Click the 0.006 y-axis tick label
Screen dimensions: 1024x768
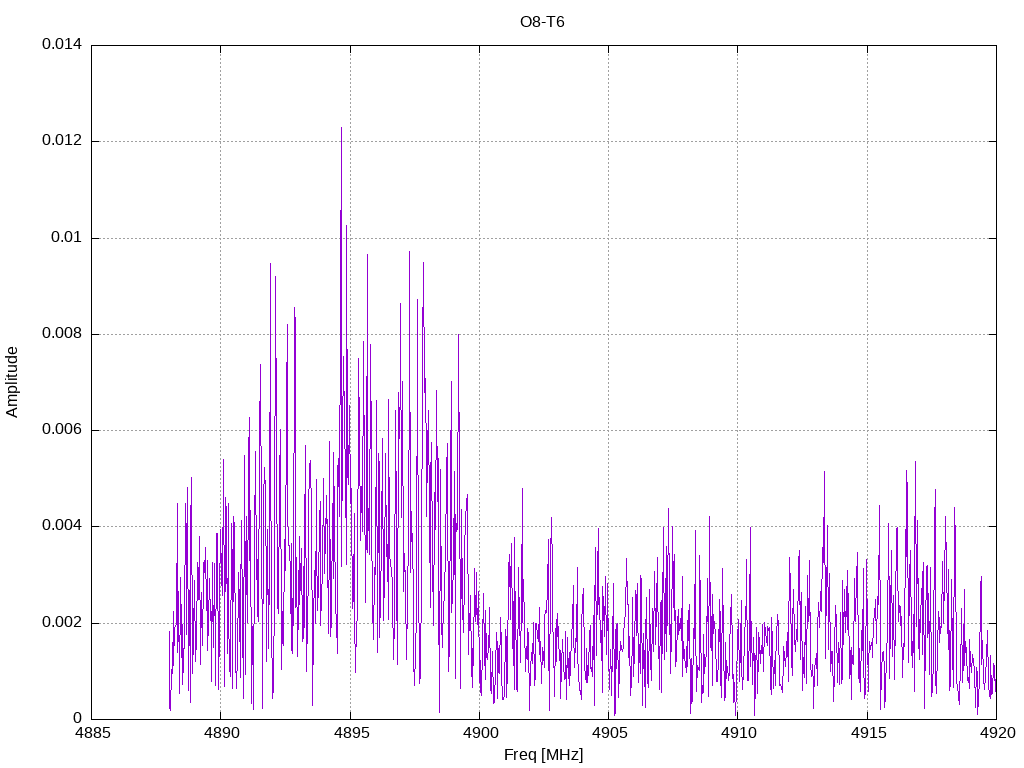point(61,430)
